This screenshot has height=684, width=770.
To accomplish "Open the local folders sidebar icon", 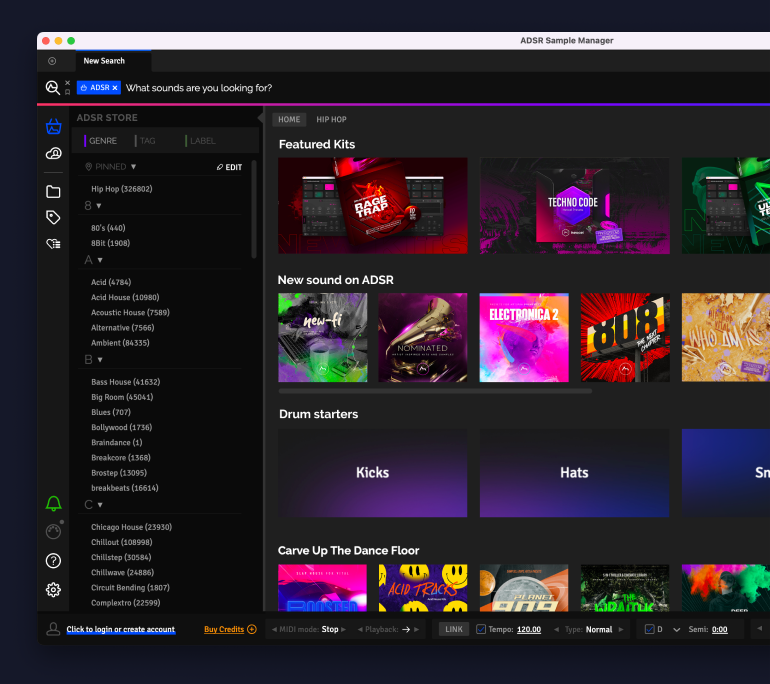I will (53, 192).
